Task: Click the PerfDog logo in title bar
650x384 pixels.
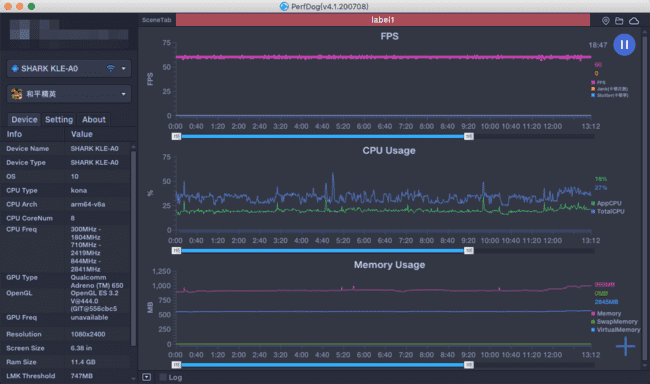Action: (x=284, y=6)
